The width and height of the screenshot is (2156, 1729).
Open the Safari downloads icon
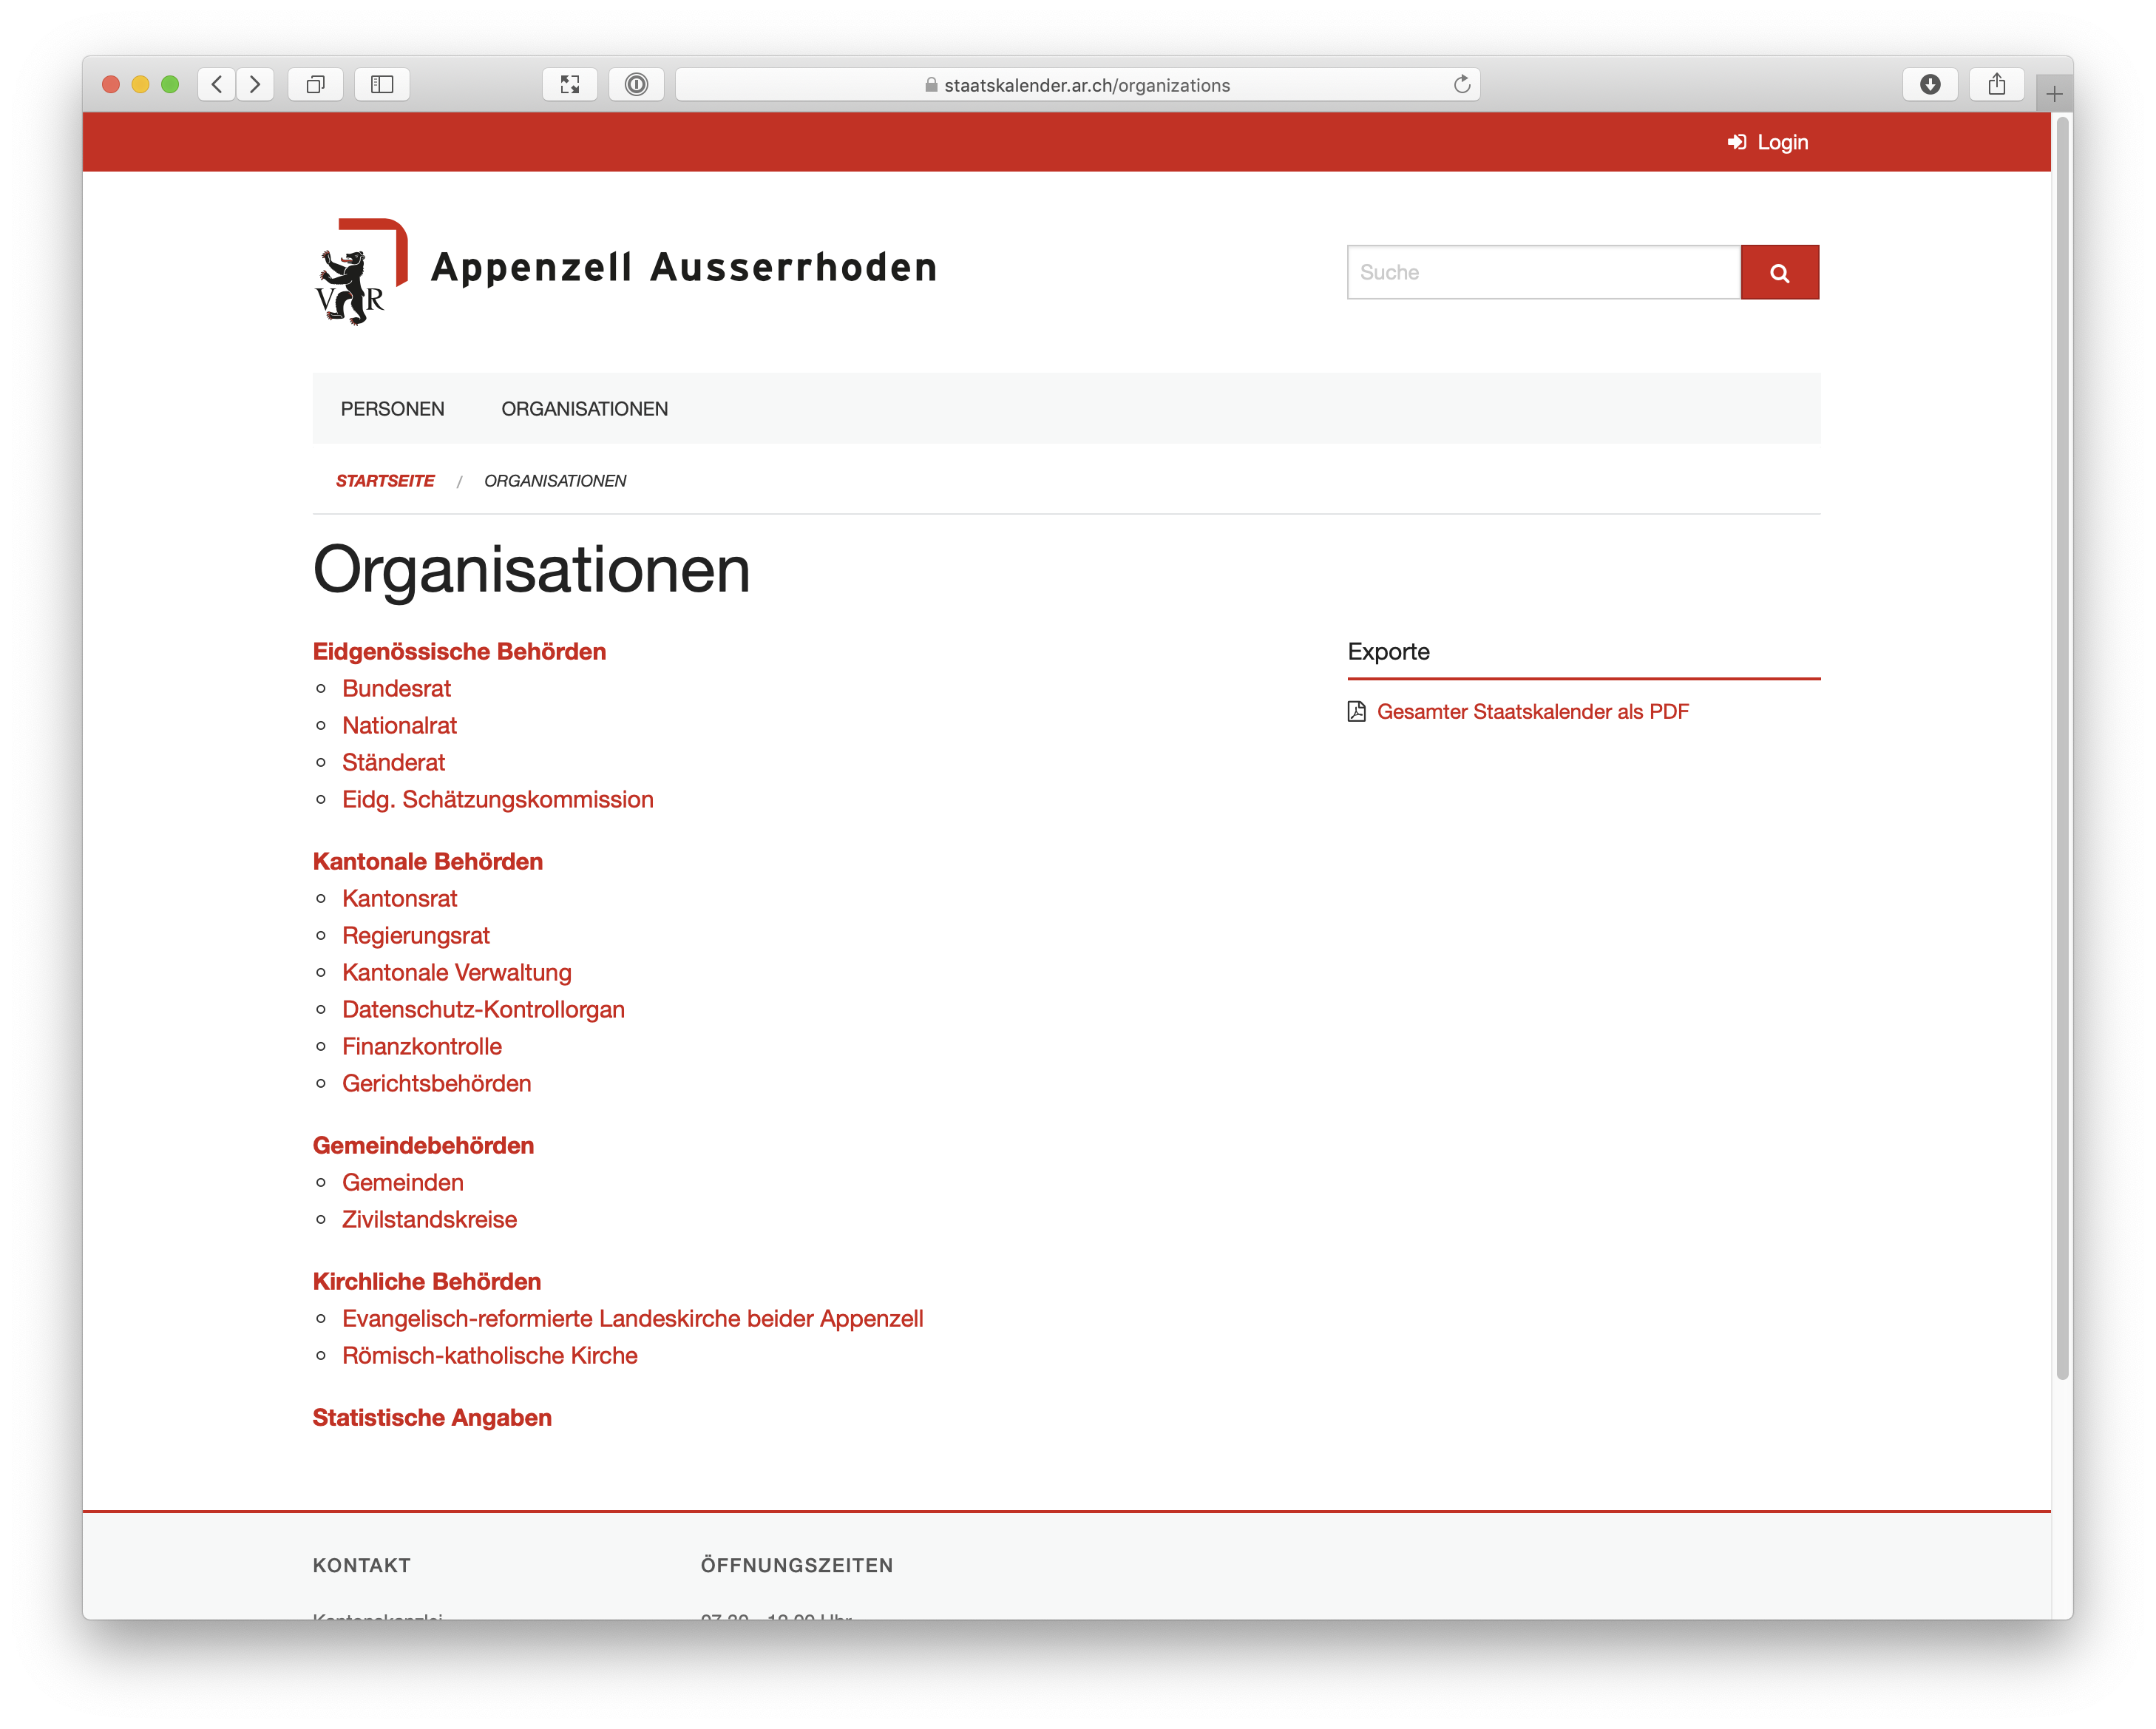1929,84
